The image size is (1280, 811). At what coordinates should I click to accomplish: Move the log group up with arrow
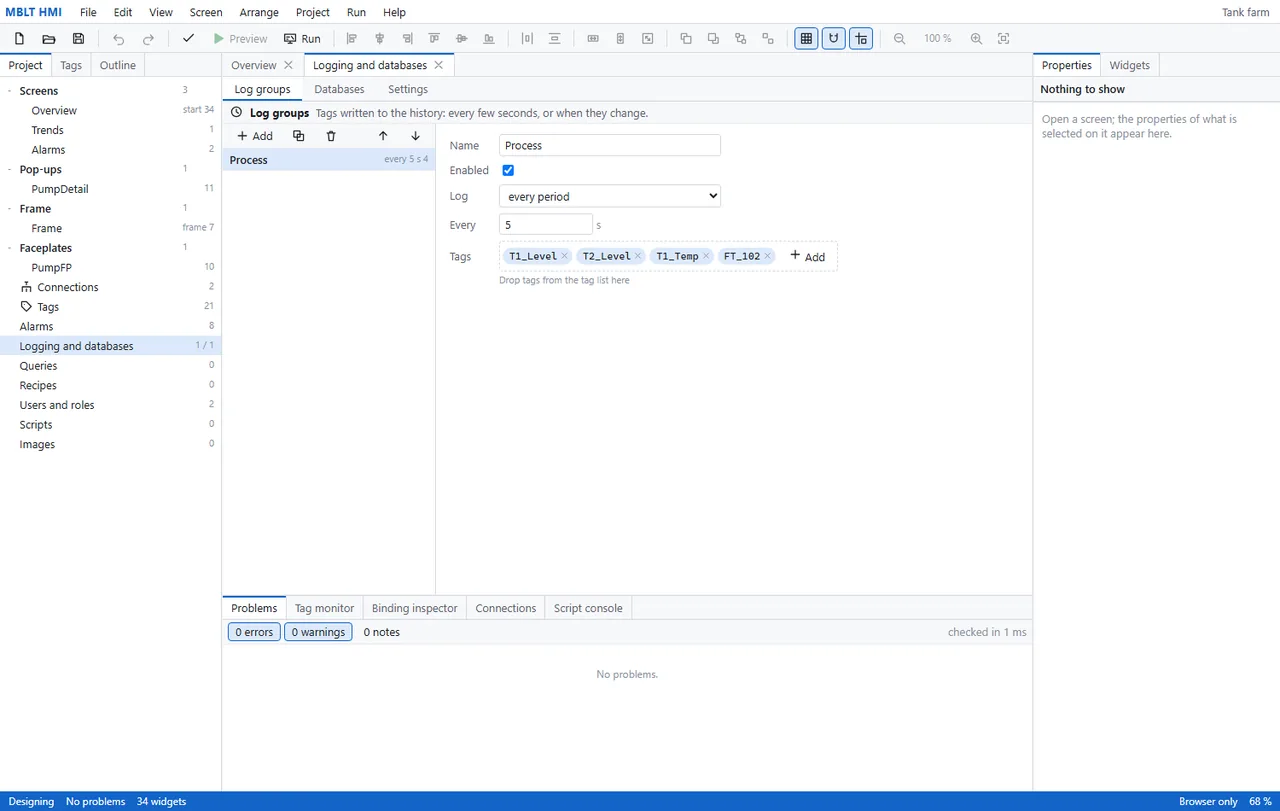coord(383,136)
